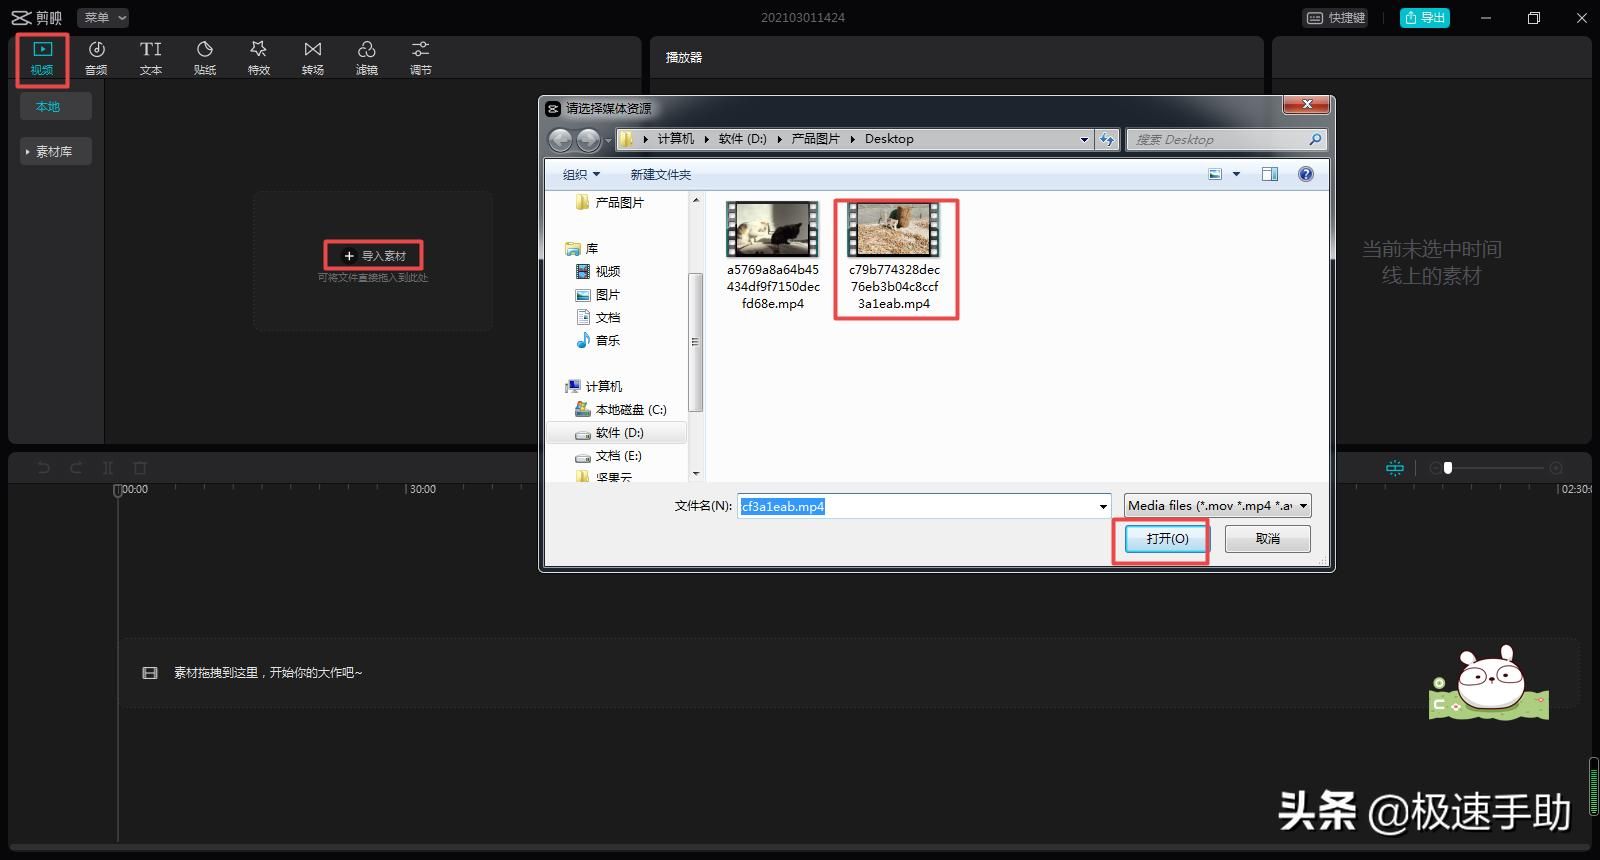The height and width of the screenshot is (860, 1600).
Task: Click the split clip icon
Action: [108, 467]
